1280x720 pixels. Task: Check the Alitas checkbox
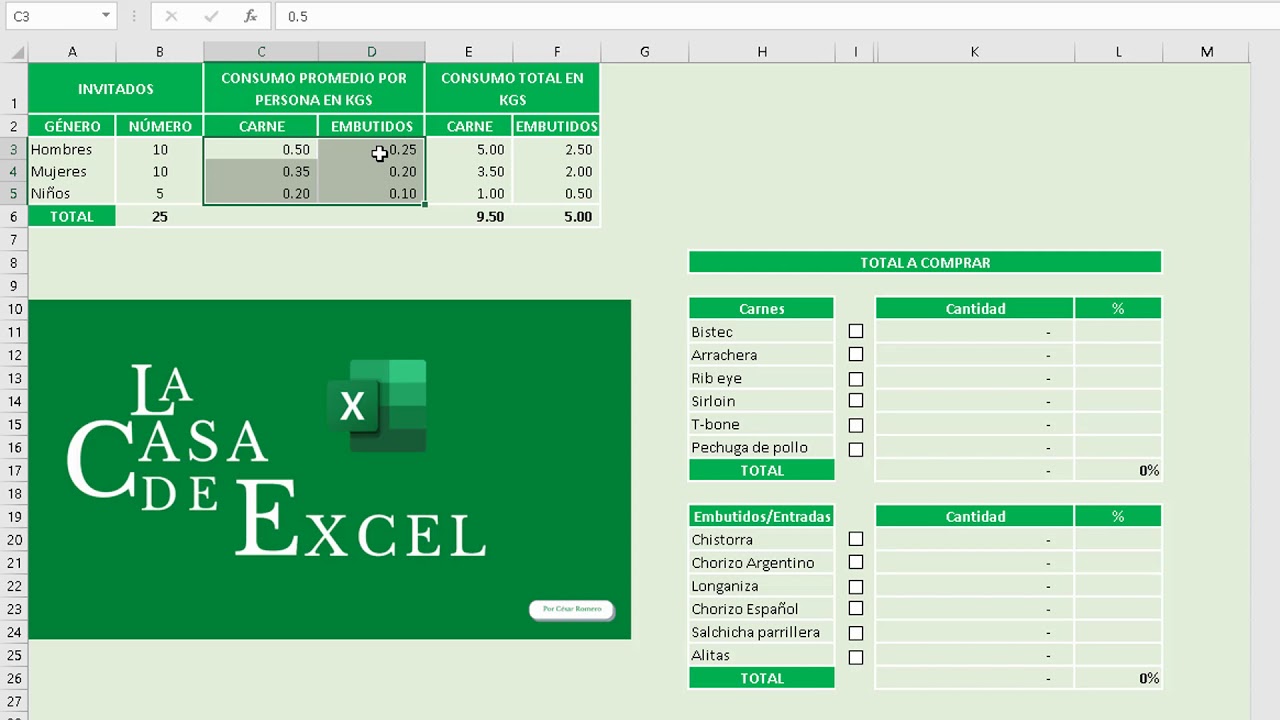[856, 657]
